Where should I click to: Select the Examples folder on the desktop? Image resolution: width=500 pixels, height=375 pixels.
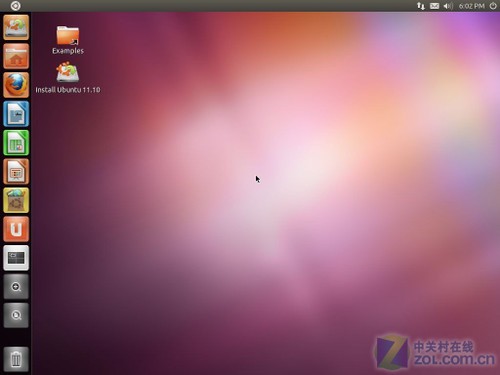click(68, 35)
